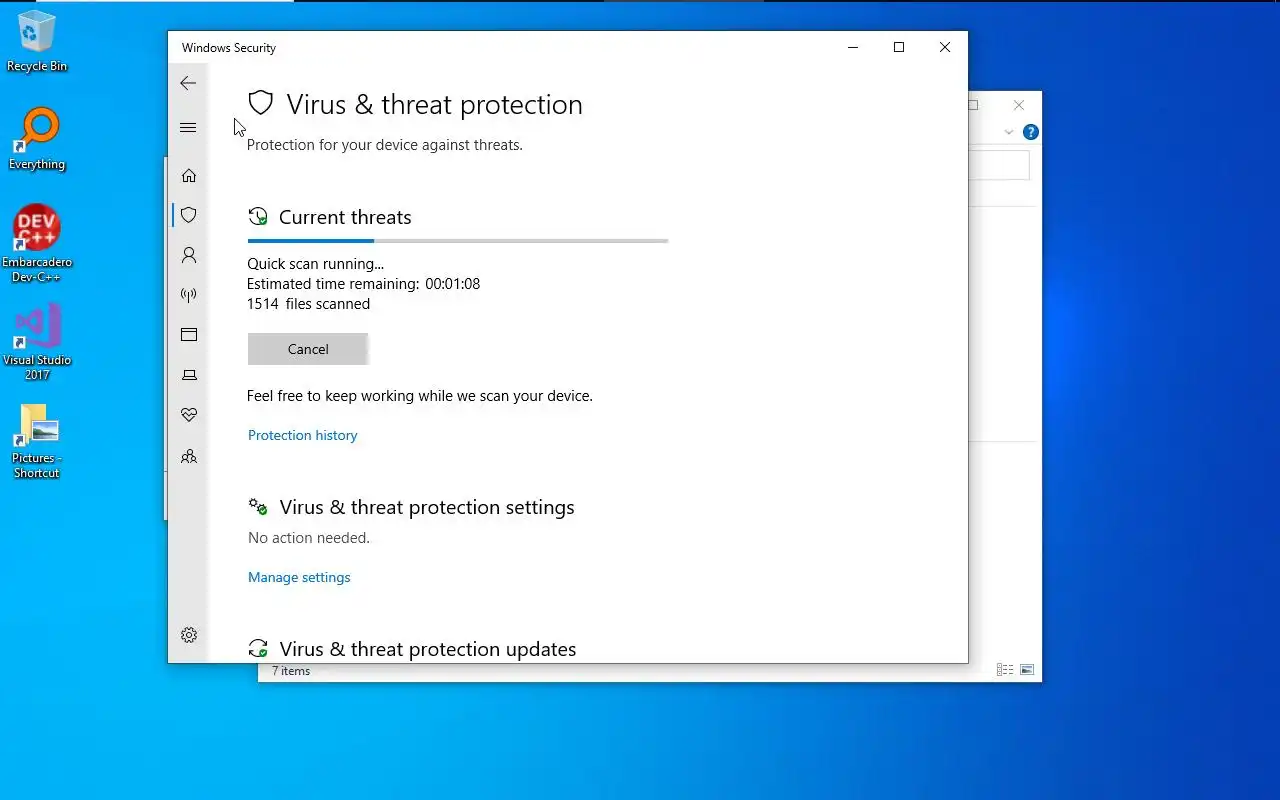Minimize the Windows Security window
This screenshot has height=800, width=1280.
(853, 47)
